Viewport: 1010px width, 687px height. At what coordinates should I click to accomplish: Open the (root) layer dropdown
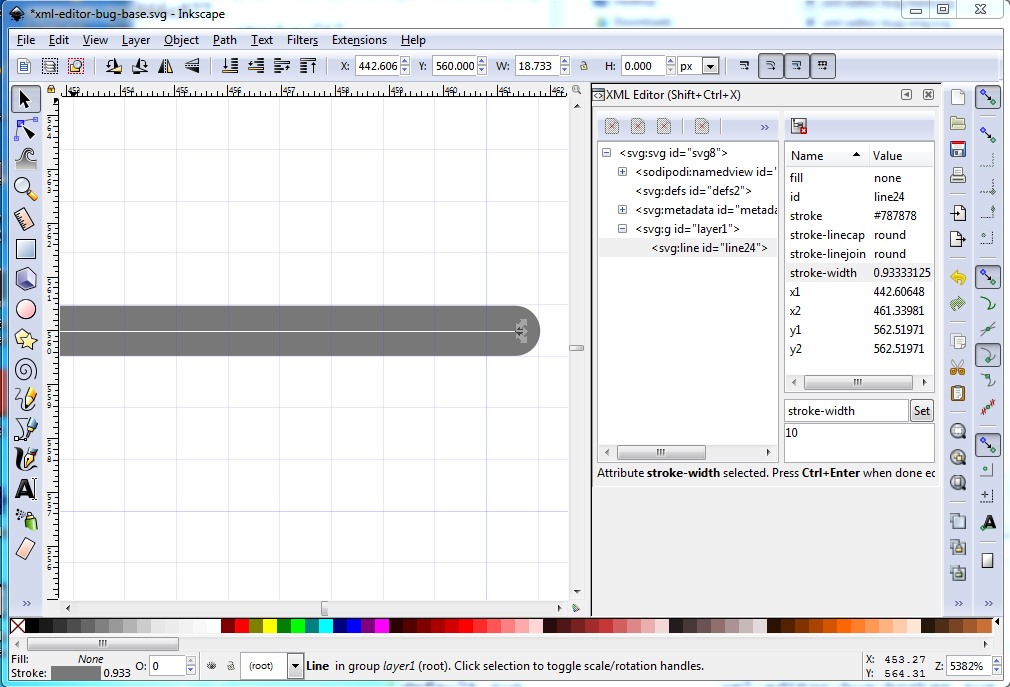[x=295, y=666]
